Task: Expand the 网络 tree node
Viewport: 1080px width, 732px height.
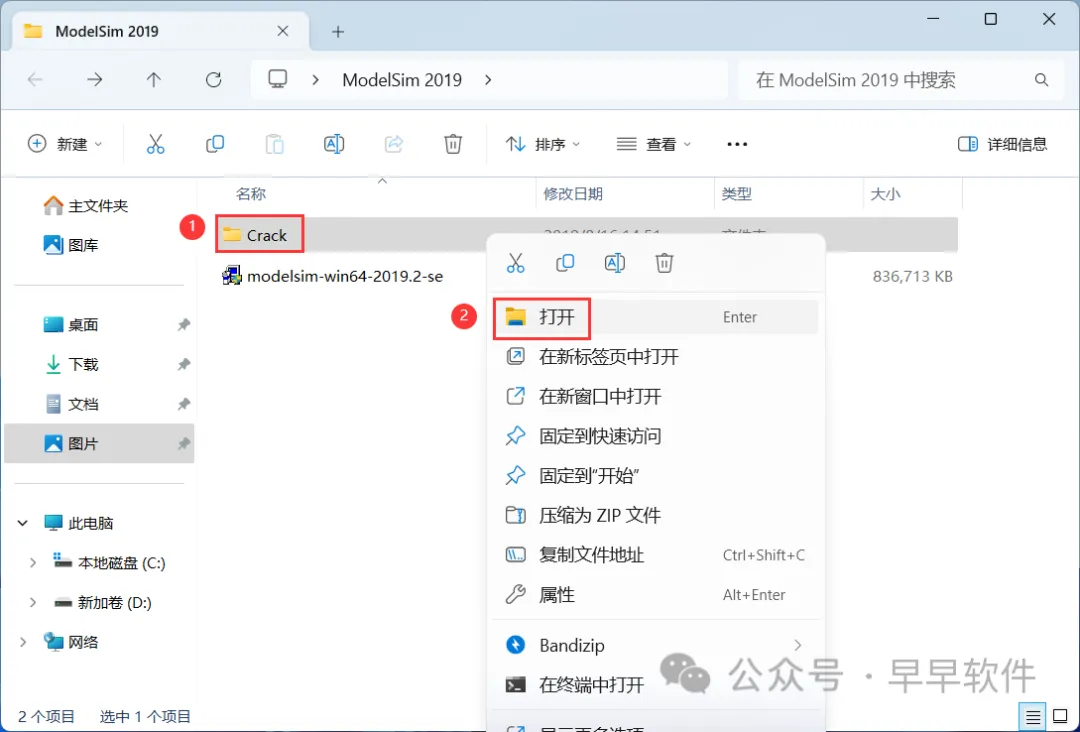Action: [23, 642]
